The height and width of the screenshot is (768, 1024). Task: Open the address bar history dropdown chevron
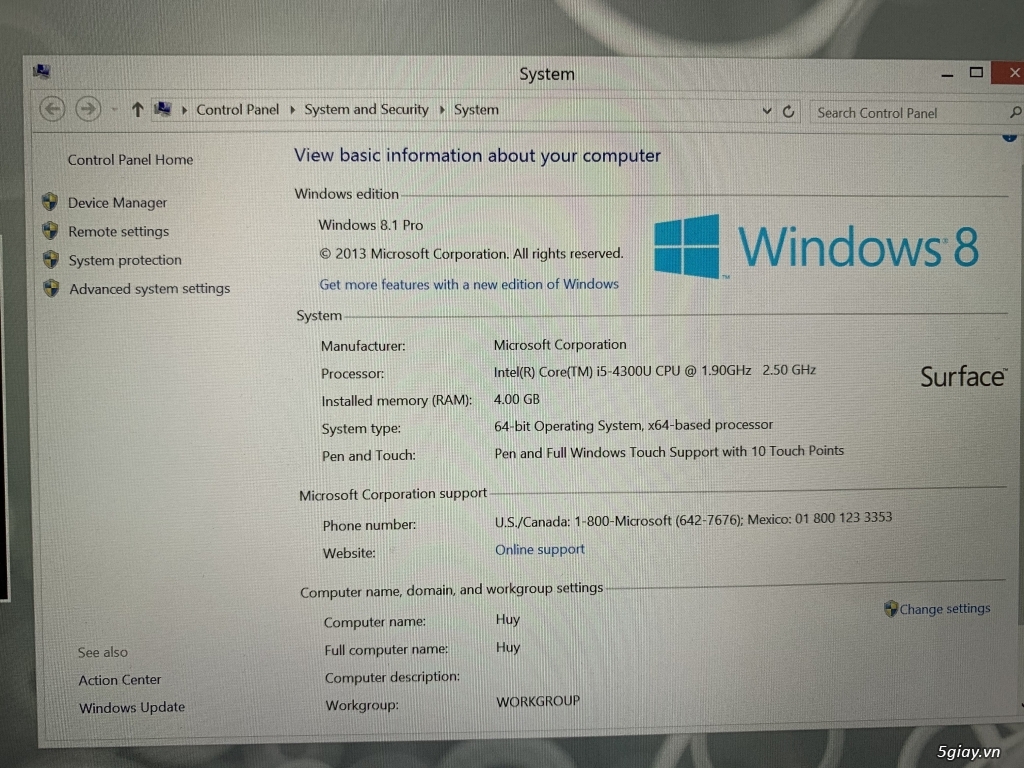[x=766, y=111]
